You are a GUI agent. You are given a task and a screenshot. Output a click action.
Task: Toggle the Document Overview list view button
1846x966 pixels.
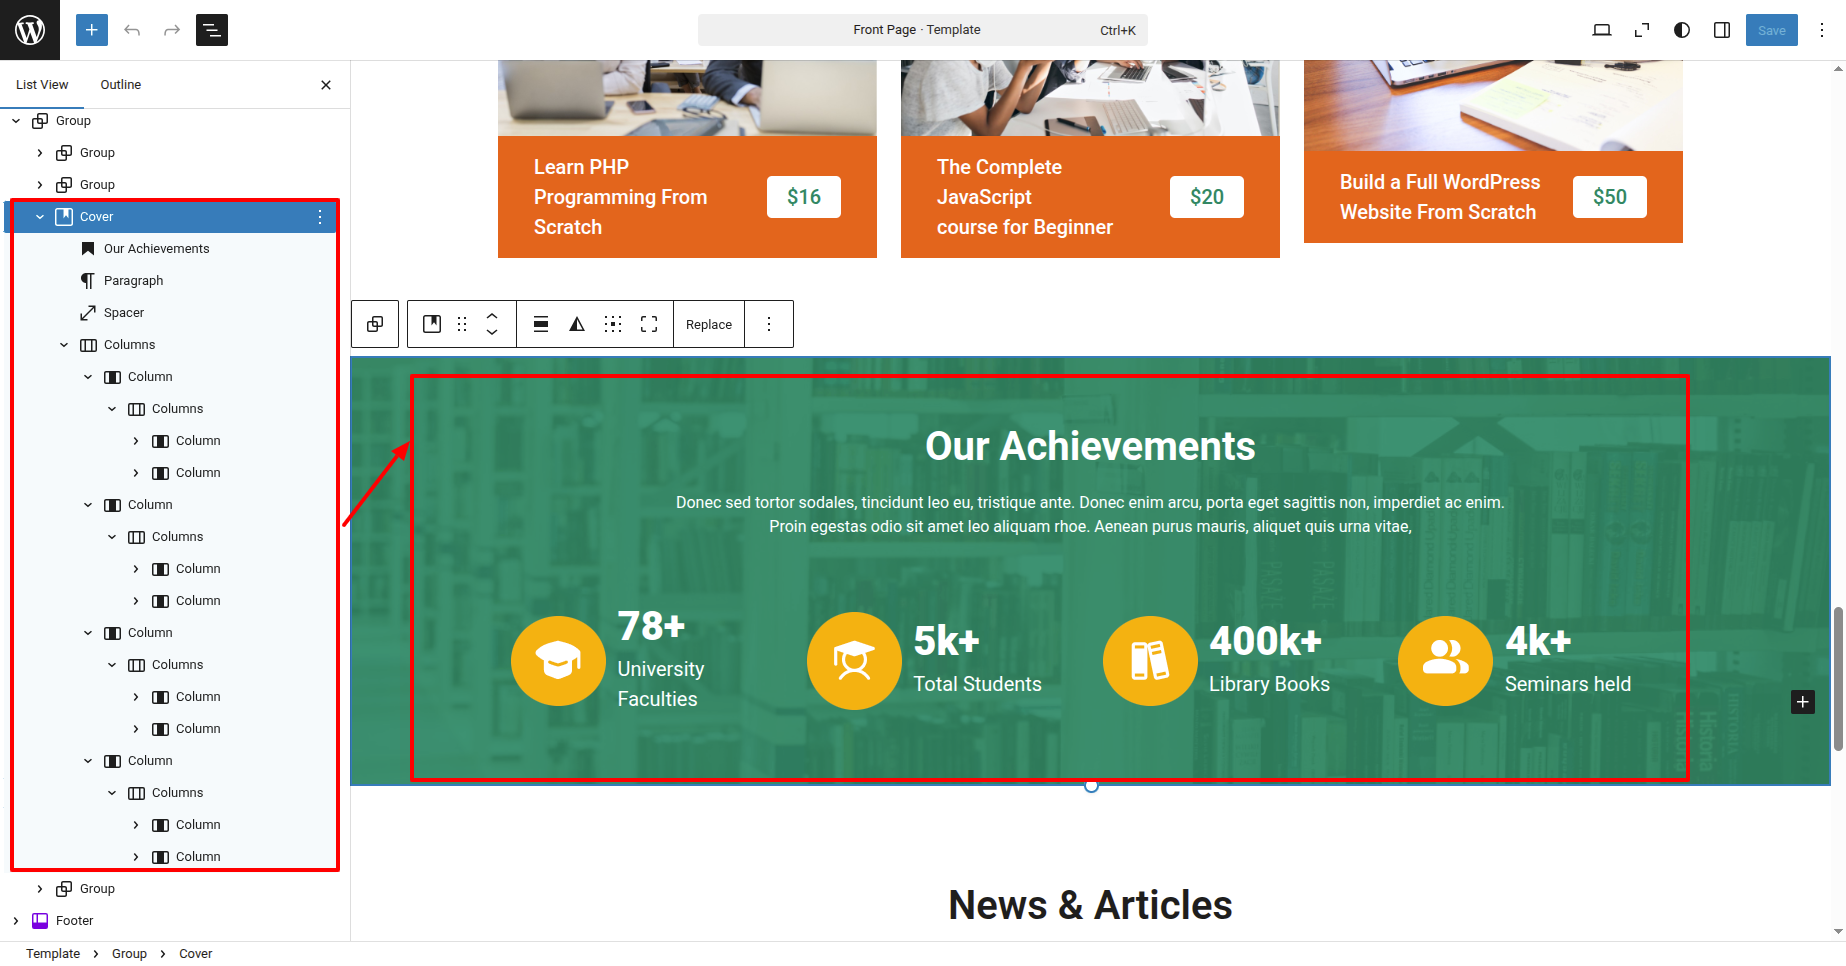click(x=212, y=30)
